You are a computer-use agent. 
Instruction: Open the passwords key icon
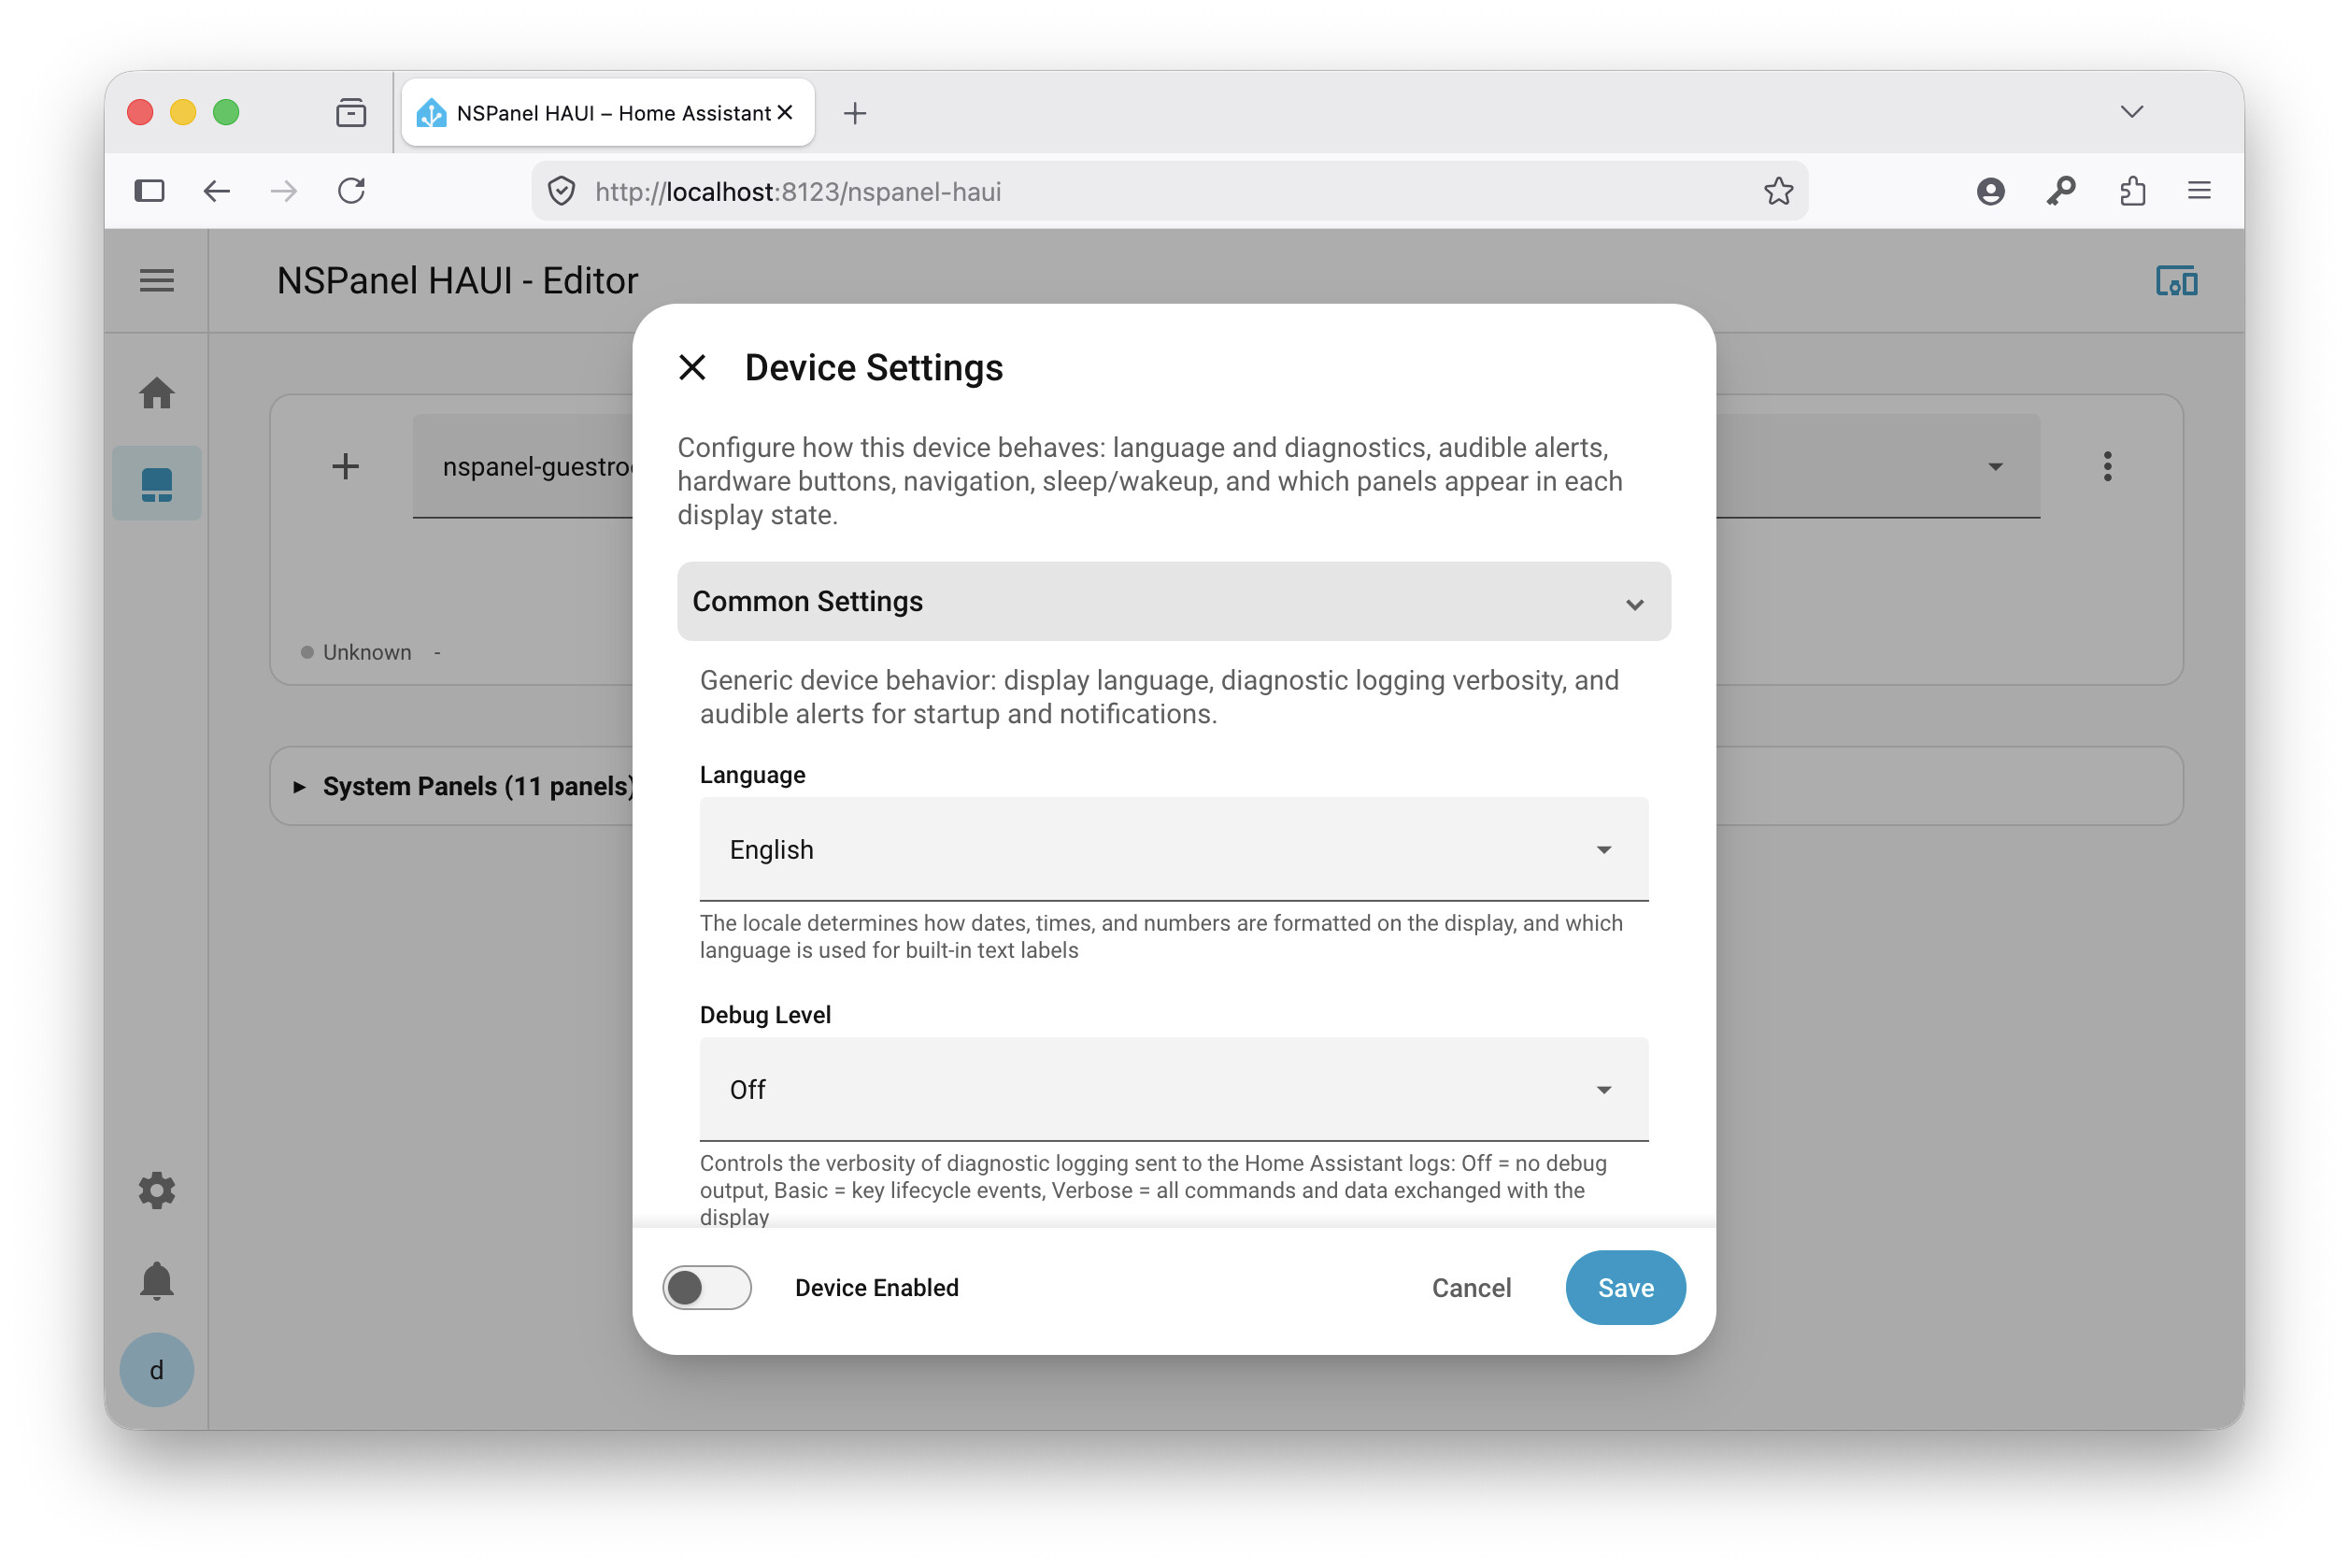click(x=2061, y=191)
